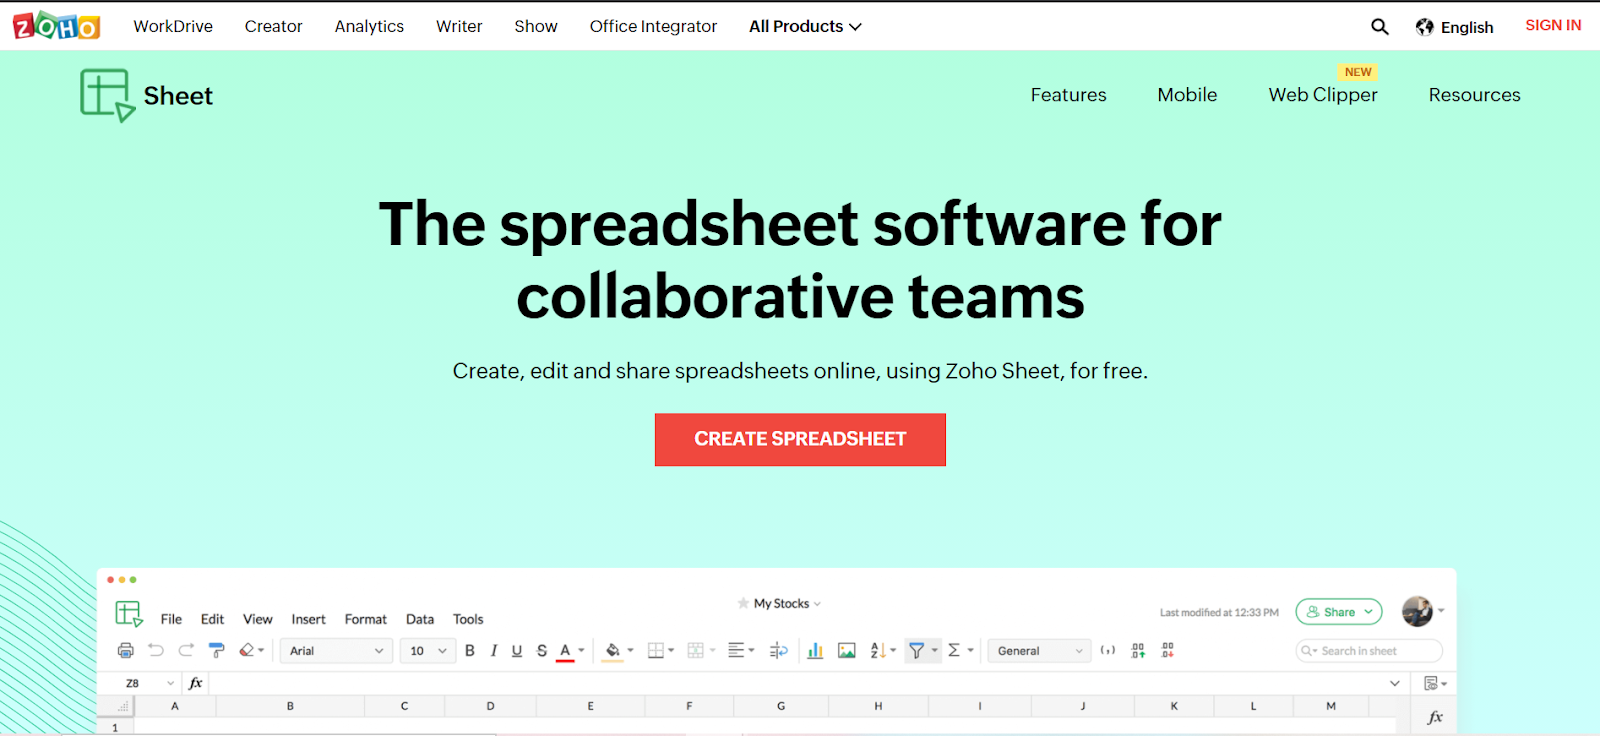Click the redo arrow
1600x736 pixels.
click(186, 650)
